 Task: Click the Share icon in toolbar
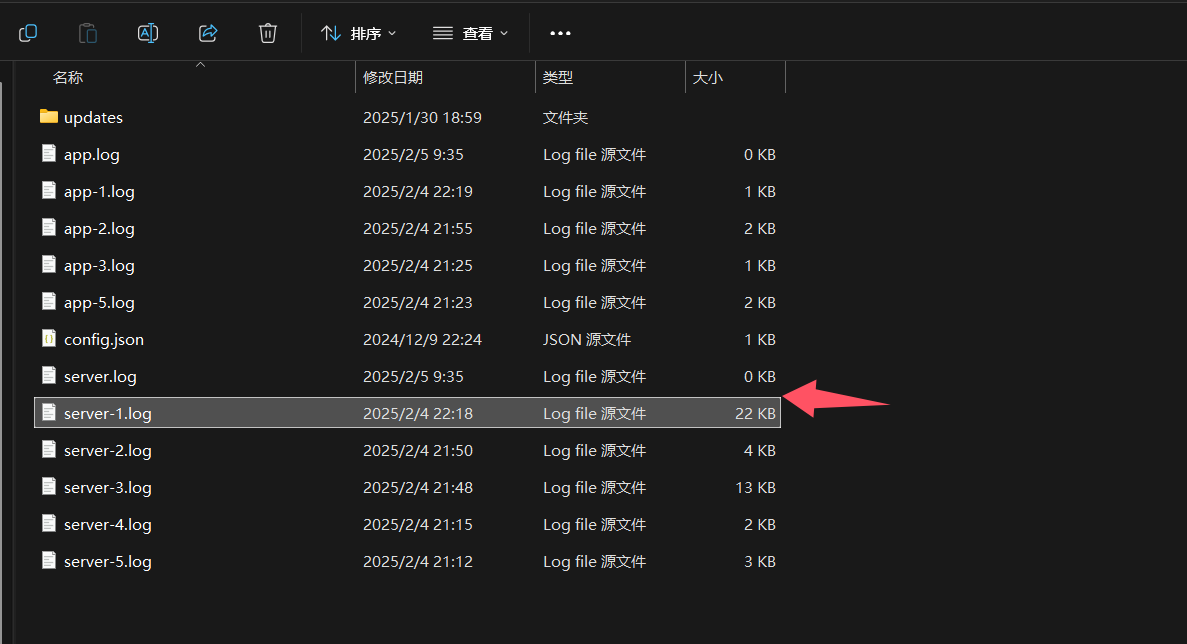[207, 33]
